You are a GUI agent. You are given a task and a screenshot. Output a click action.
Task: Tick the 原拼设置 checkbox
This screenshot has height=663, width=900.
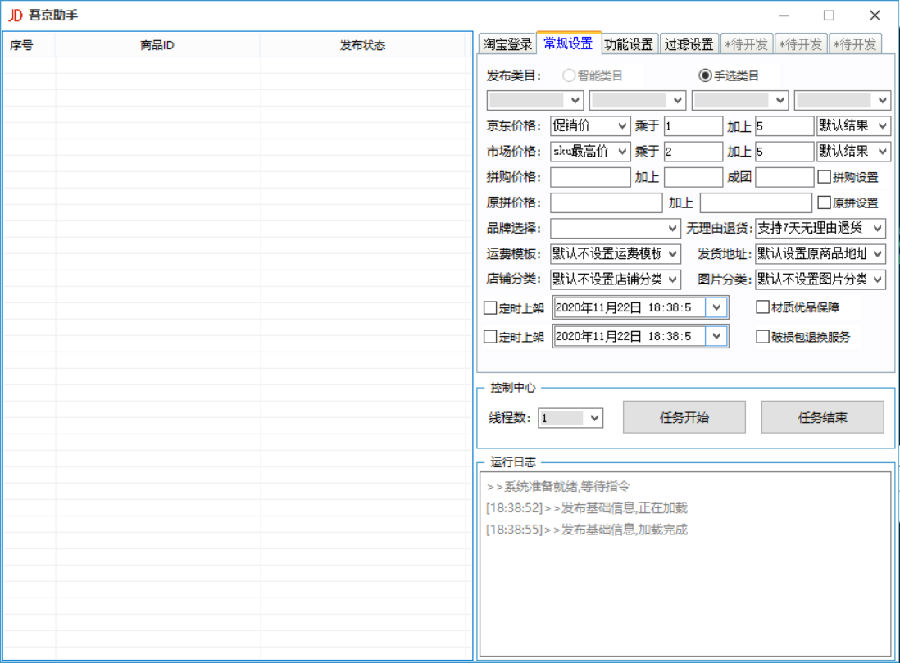824,203
